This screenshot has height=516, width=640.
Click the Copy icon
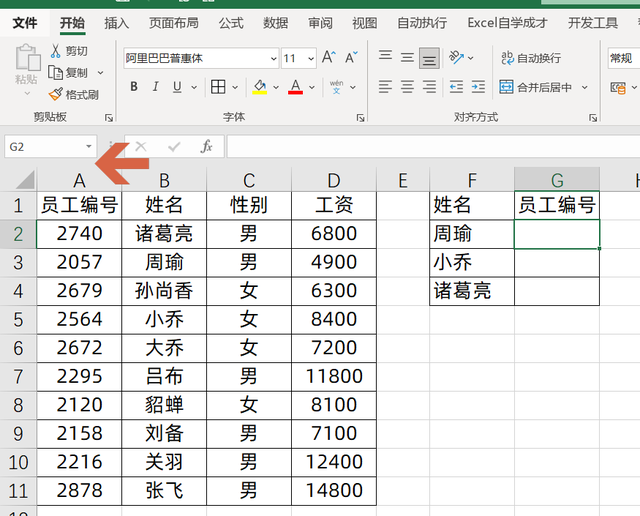[55, 73]
